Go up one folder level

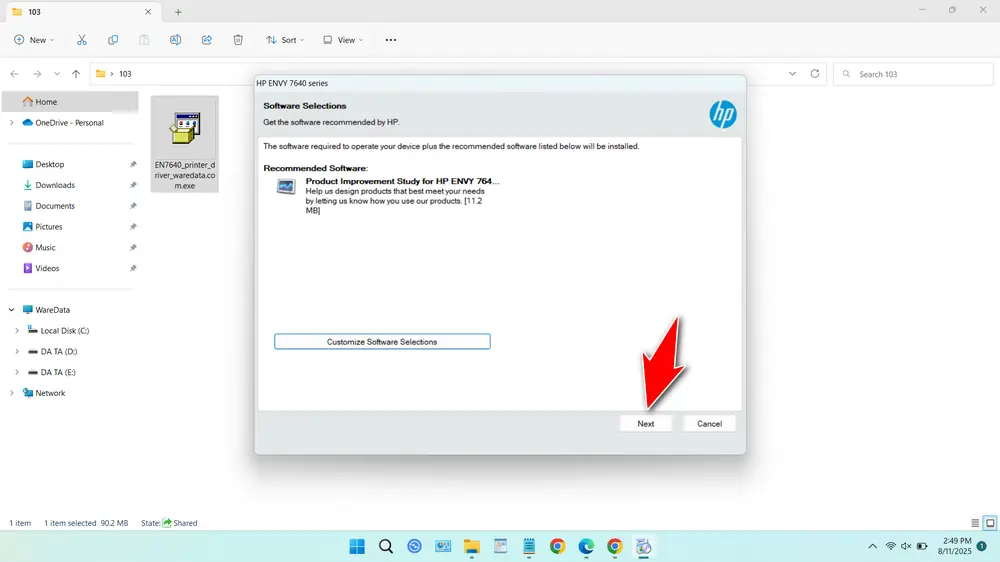click(x=76, y=74)
